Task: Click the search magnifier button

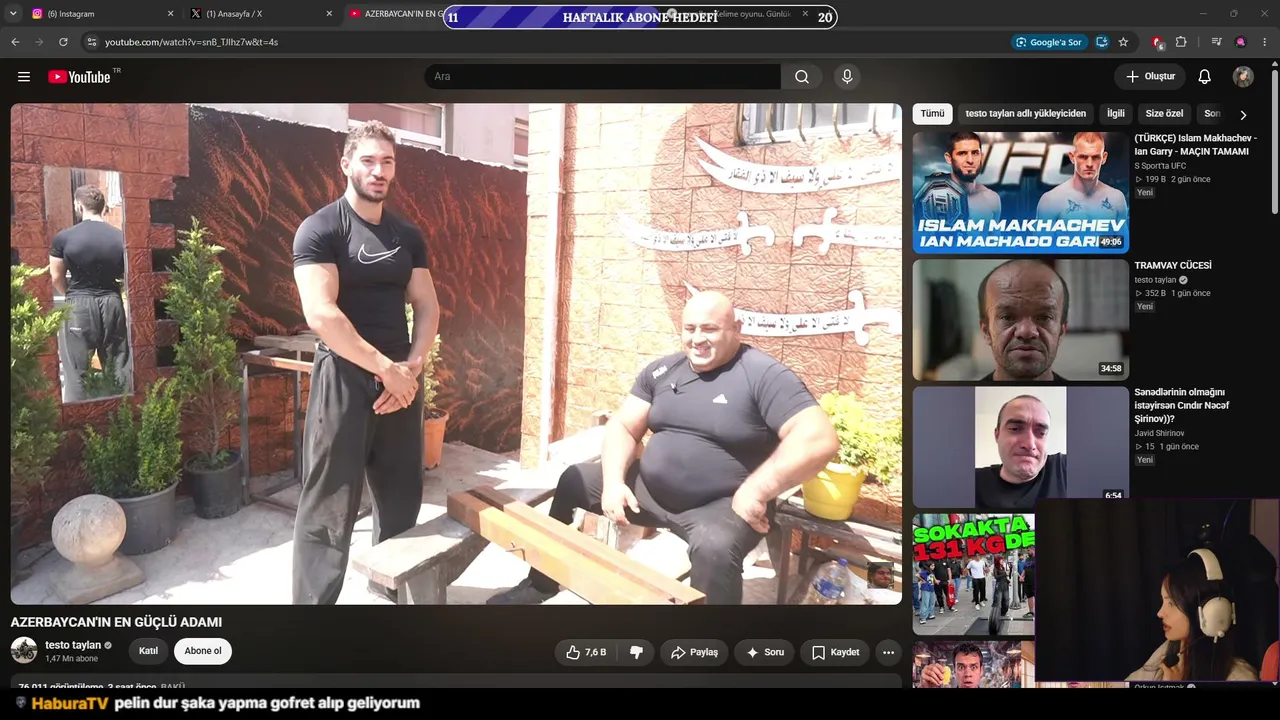Action: coord(802,77)
